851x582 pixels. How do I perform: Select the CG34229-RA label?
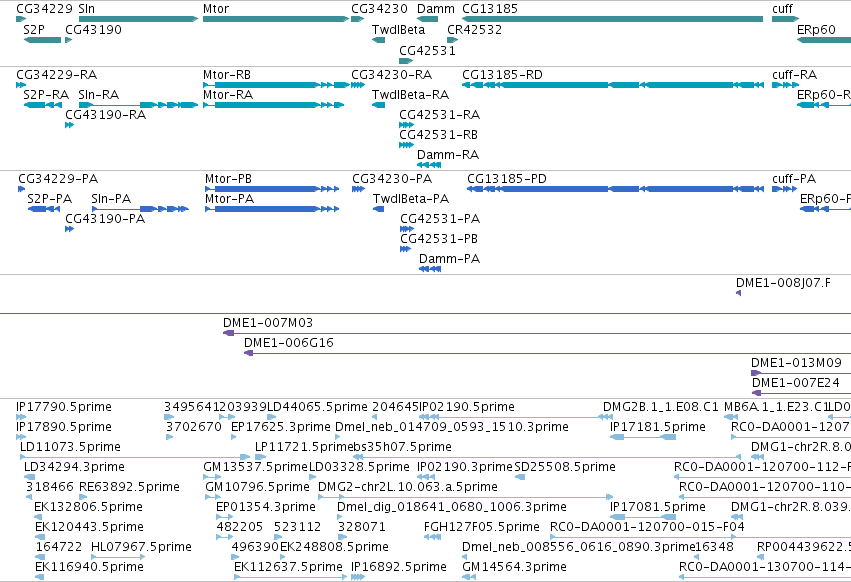57,74
